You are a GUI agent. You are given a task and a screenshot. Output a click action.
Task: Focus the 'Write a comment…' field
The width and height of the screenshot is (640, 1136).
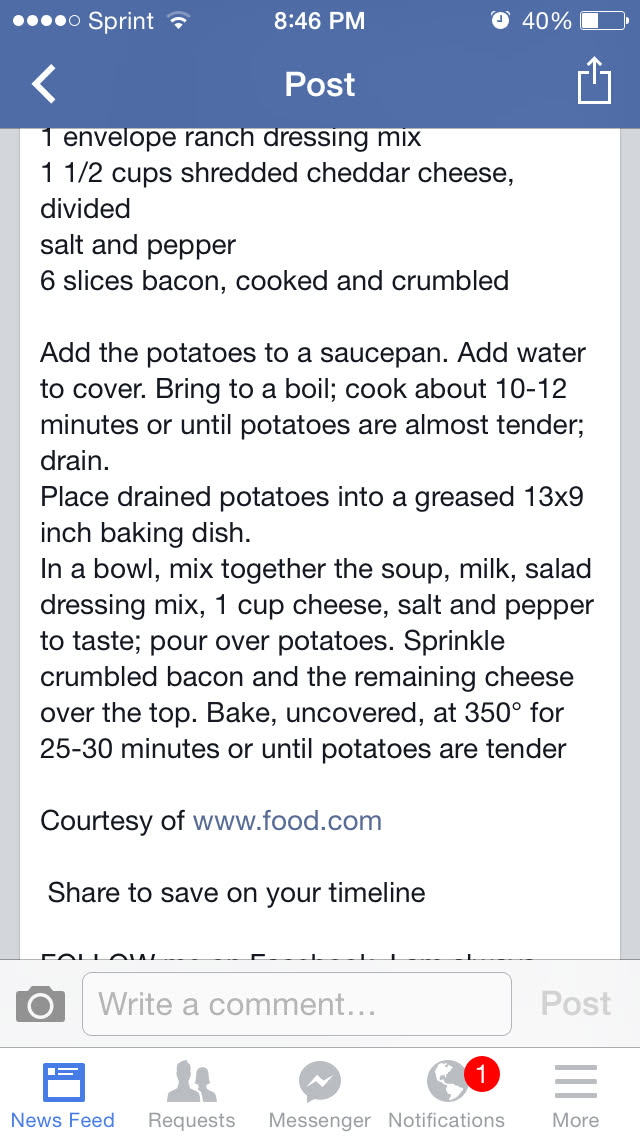[x=297, y=1003]
